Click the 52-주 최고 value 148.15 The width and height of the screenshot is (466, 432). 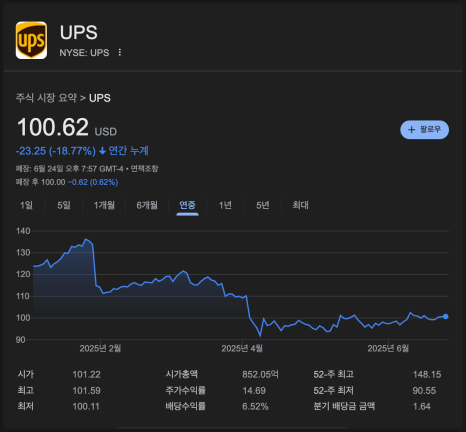(x=427, y=374)
